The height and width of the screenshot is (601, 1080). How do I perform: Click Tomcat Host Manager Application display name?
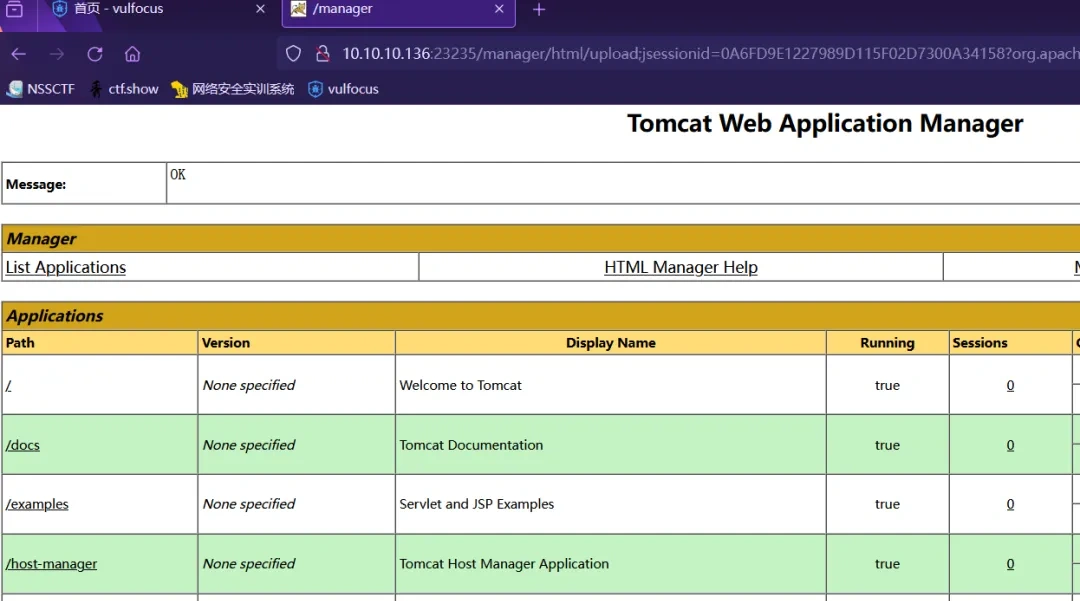pyautogui.click(x=504, y=564)
